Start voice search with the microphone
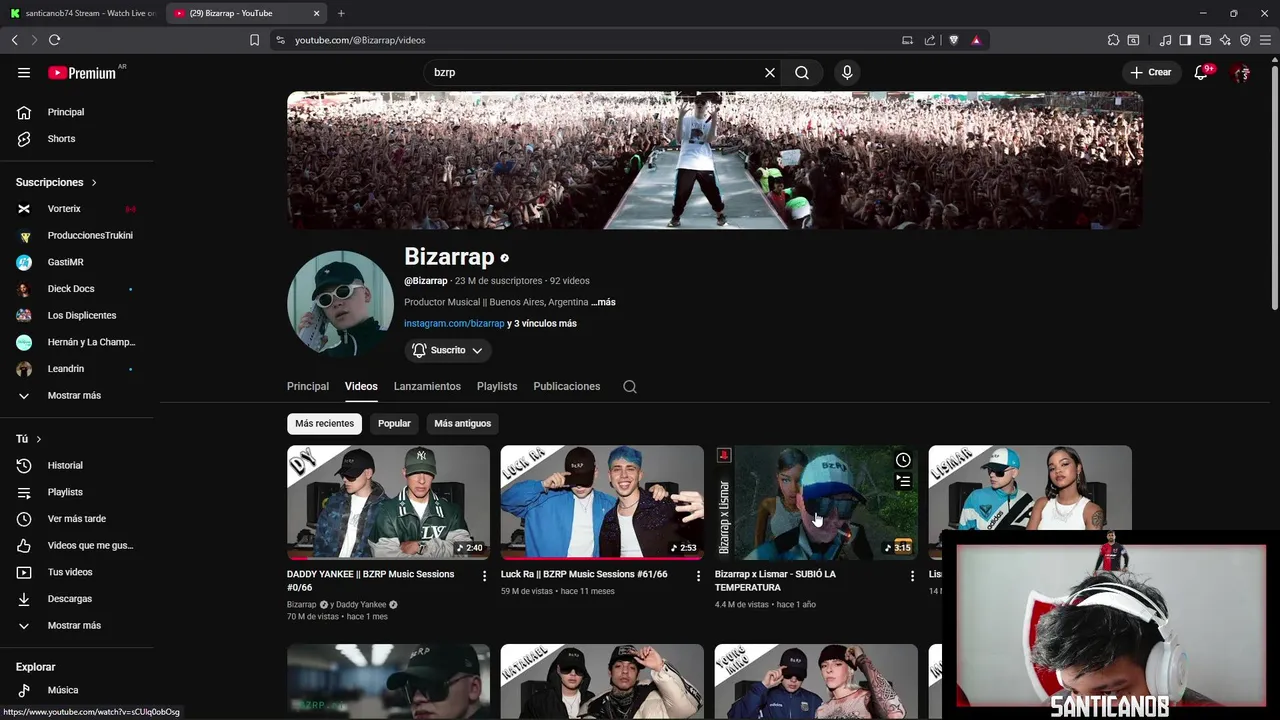Viewport: 1280px width, 720px height. coord(847,72)
